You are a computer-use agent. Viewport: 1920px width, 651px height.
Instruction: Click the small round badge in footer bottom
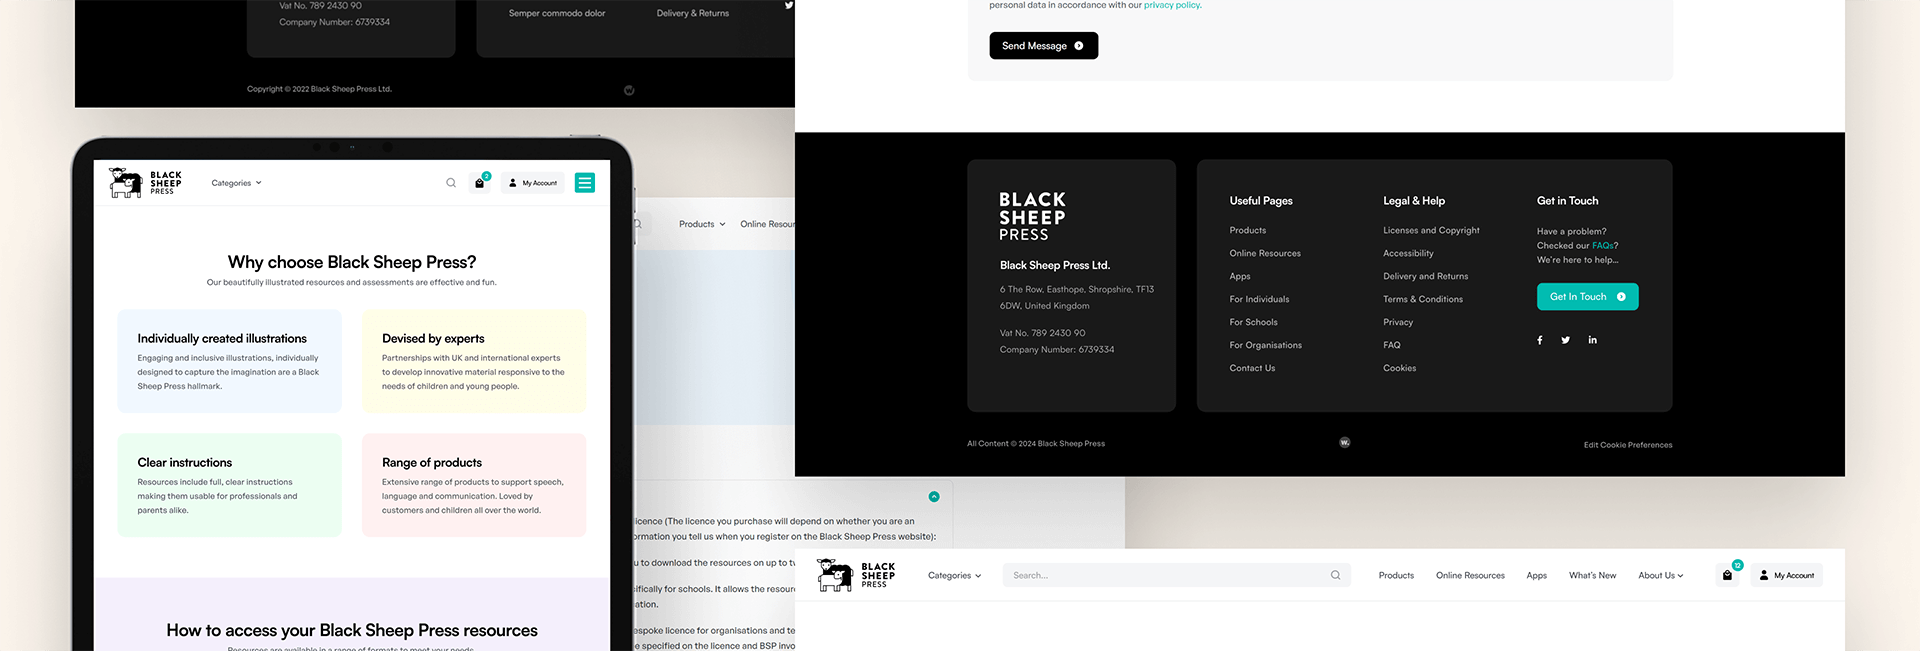click(1345, 442)
